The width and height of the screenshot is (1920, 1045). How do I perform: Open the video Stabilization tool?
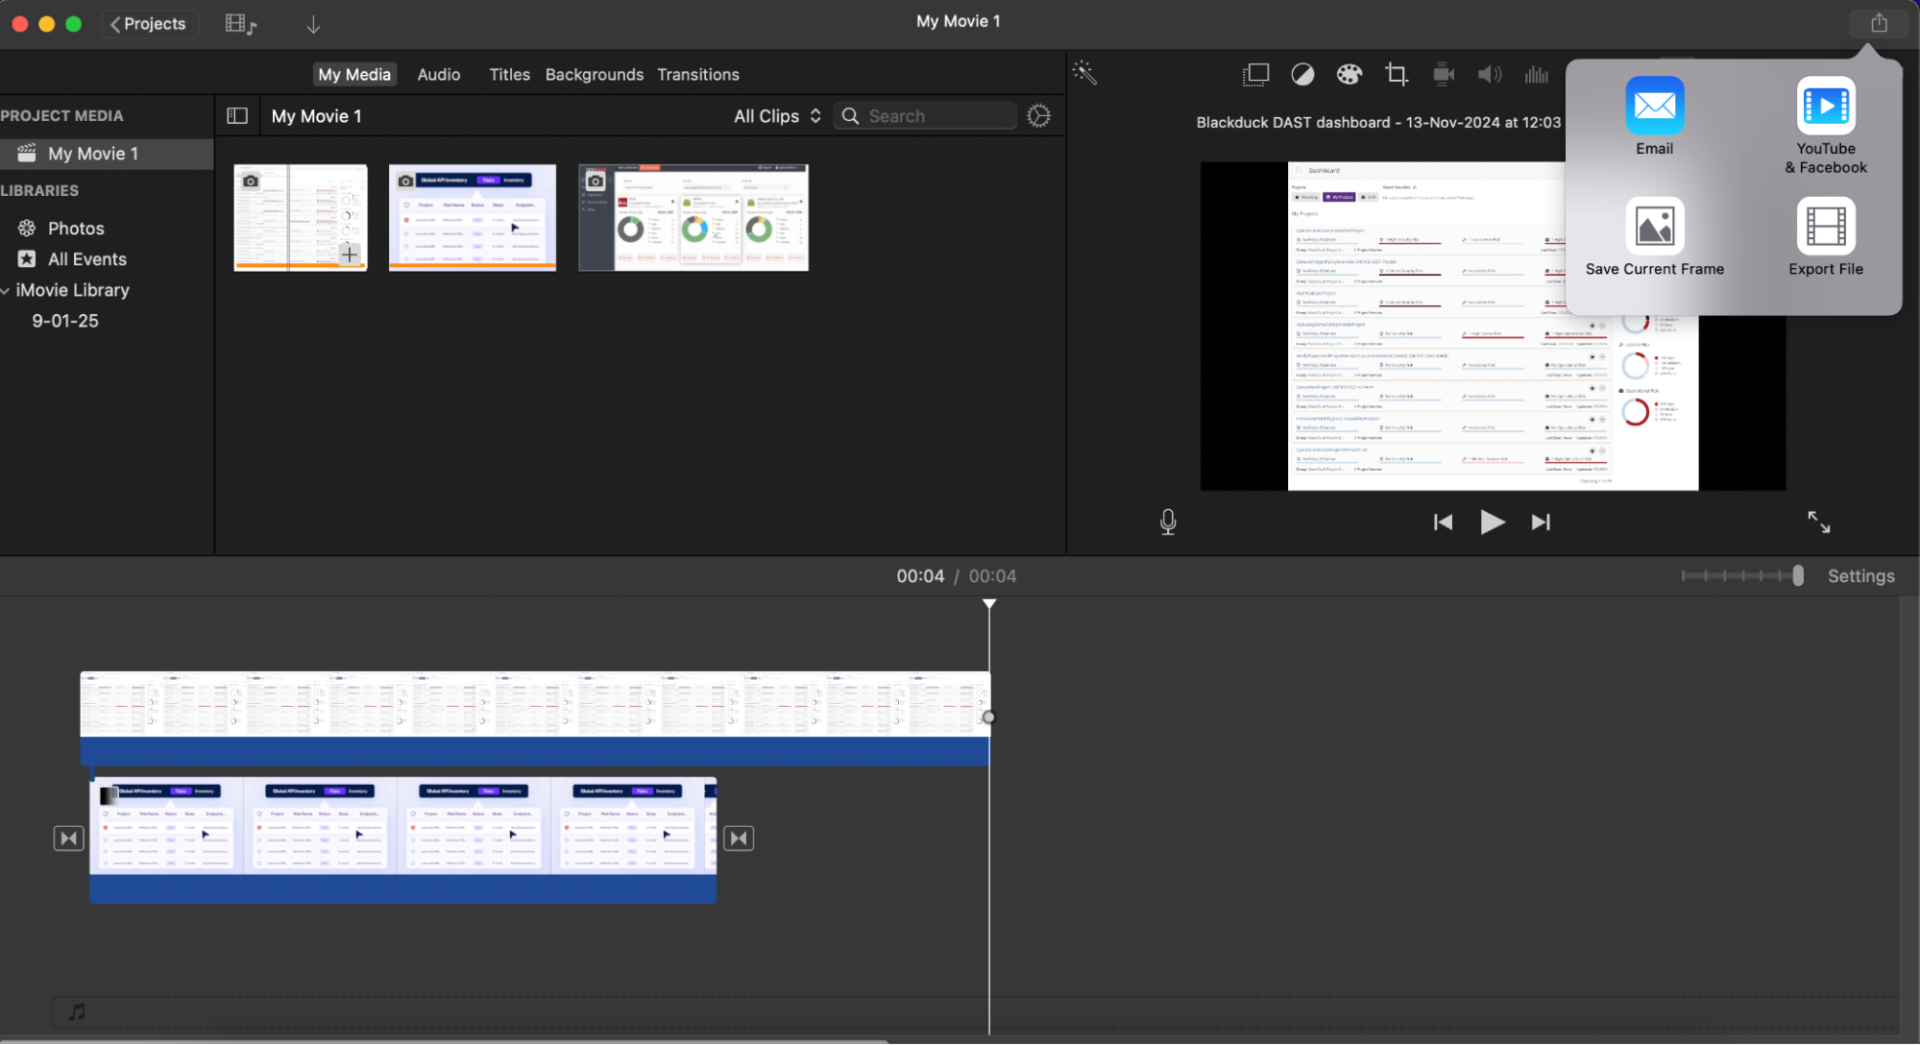tap(1443, 74)
